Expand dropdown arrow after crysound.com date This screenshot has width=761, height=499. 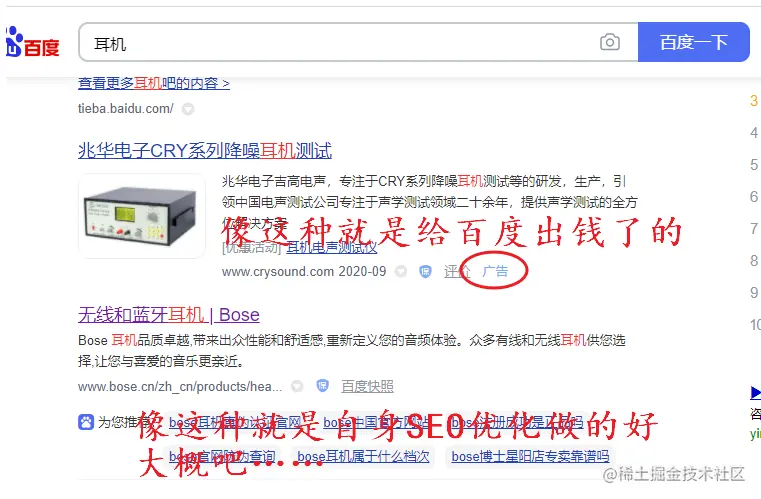point(401,271)
